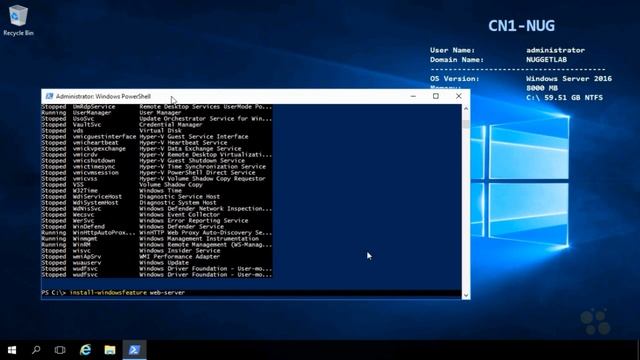Screen dimensions: 640x360
Task: Select the PowerShell taskbar icon
Action: 135,350
